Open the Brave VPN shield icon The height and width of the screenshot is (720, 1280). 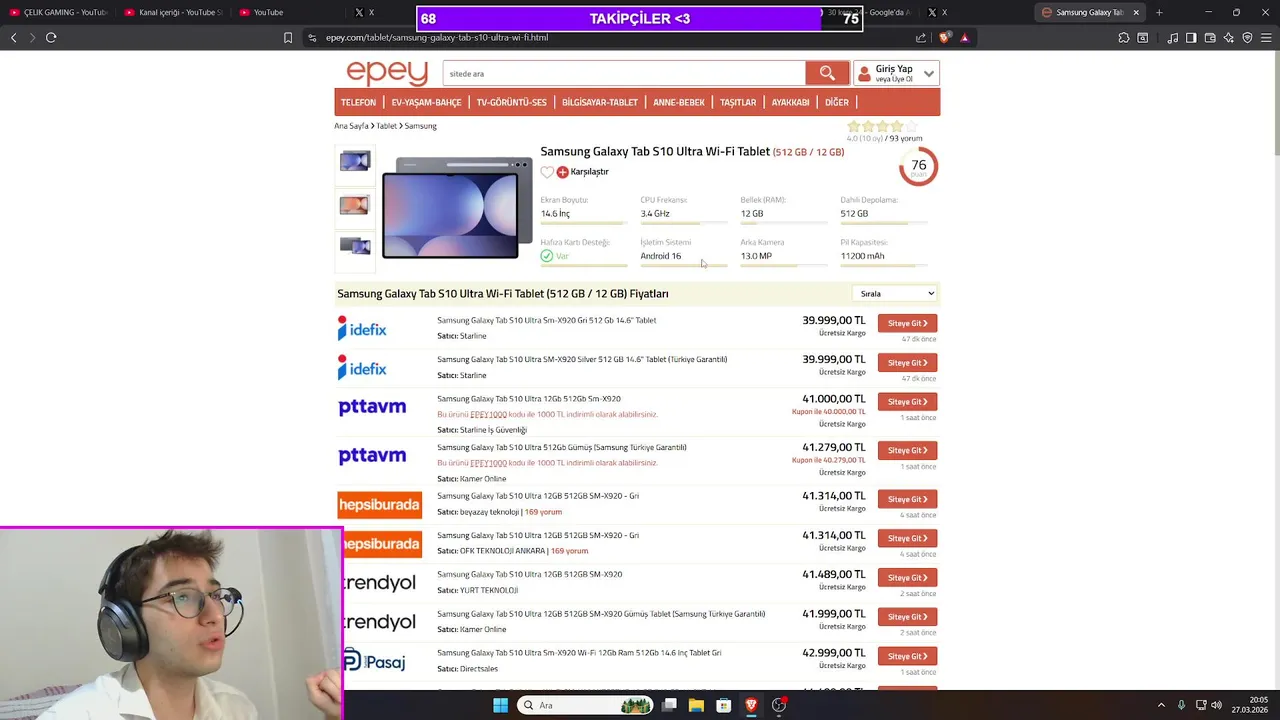click(1247, 37)
